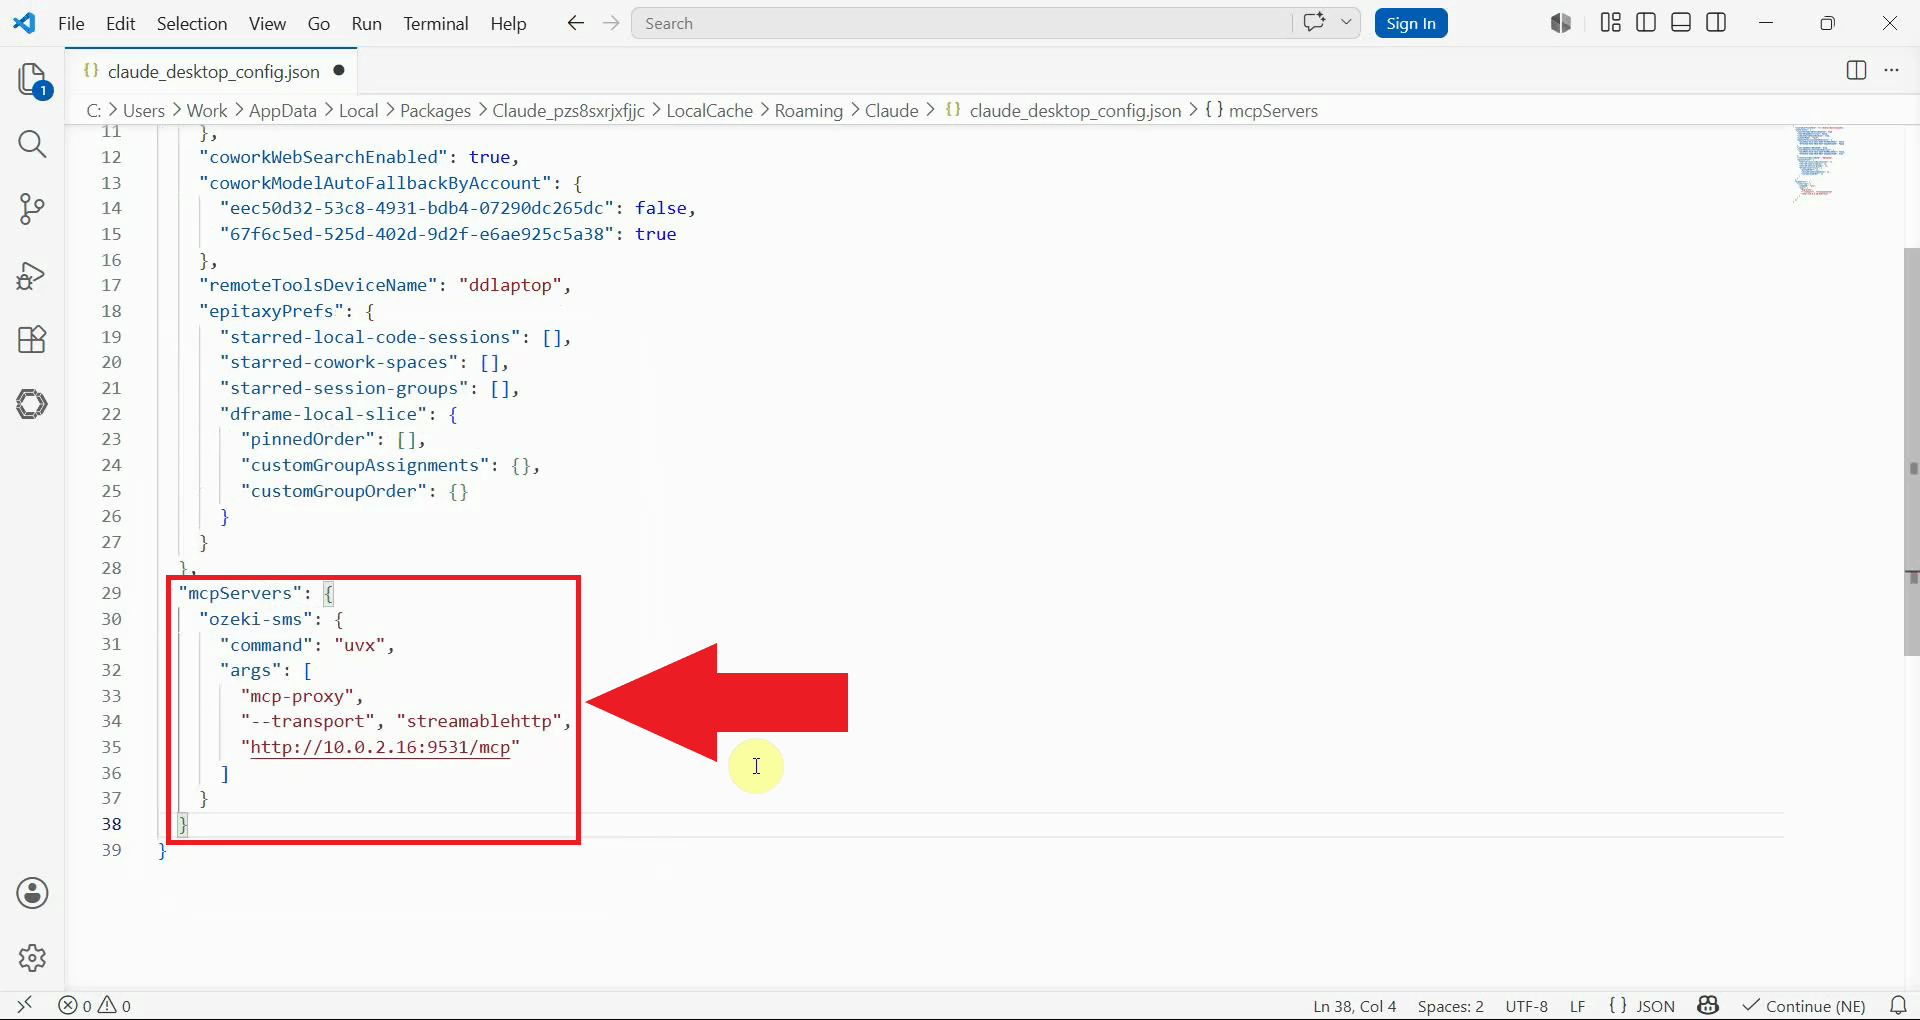Click LocalCache in the breadcrumb path
Viewport: 1920px width, 1020px height.
point(709,111)
